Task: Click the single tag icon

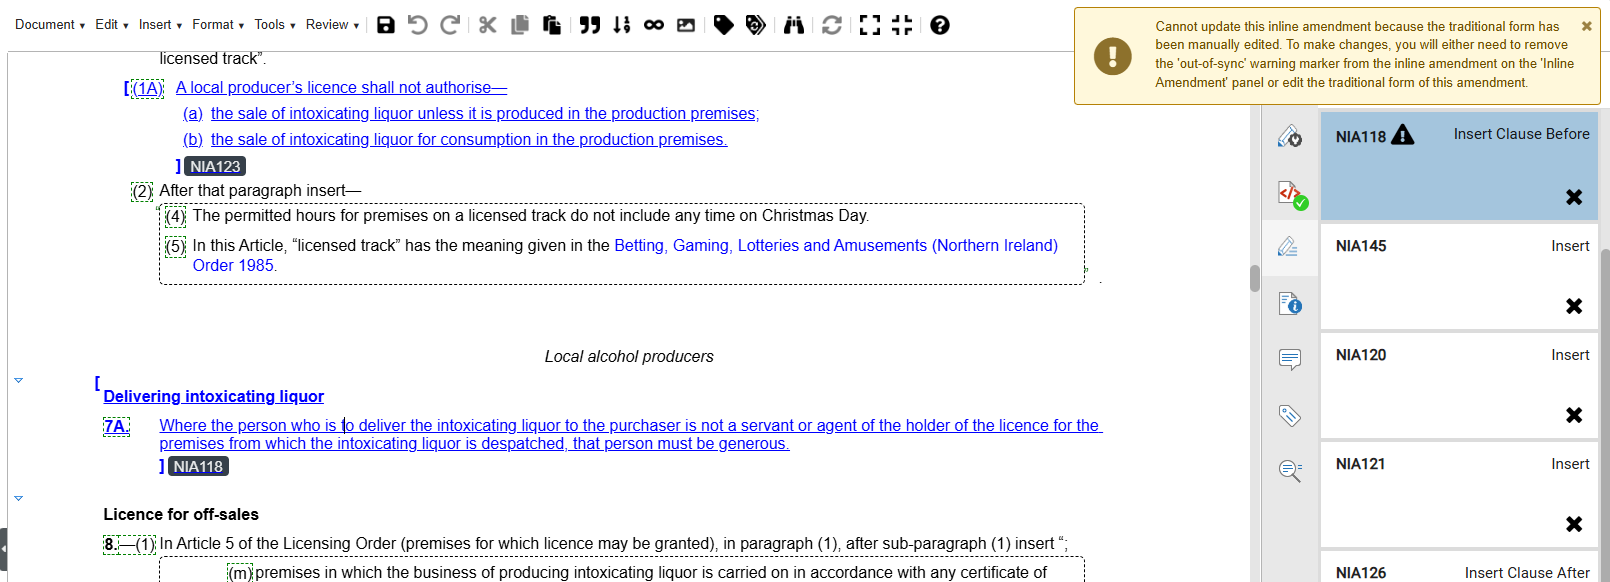Action: [724, 25]
